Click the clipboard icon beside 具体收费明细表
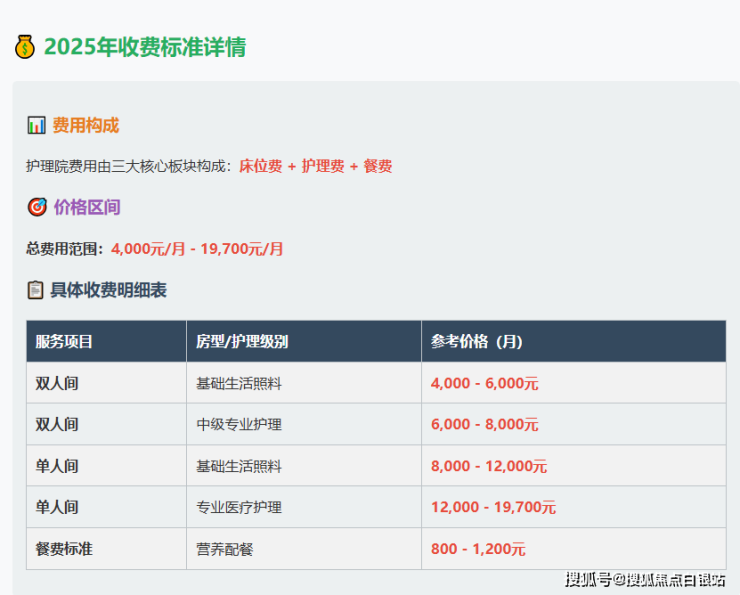The width and height of the screenshot is (740, 595). (36, 290)
